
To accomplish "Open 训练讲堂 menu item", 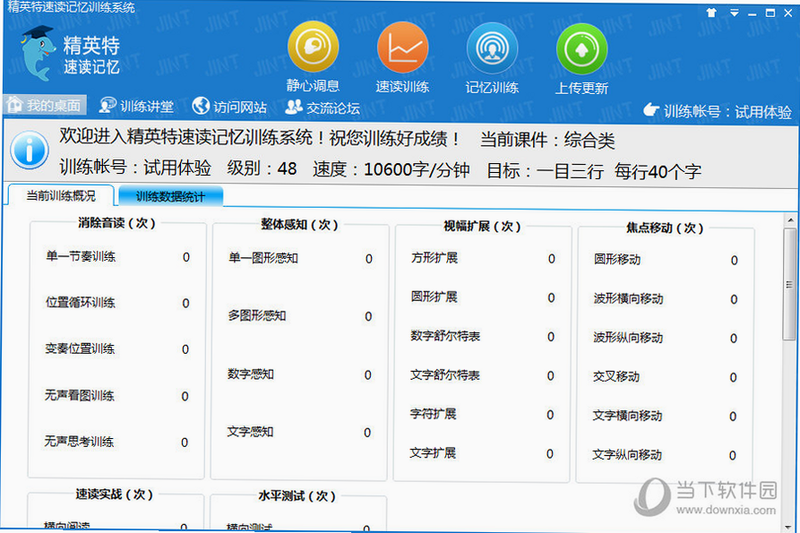I will pyautogui.click(x=136, y=106).
